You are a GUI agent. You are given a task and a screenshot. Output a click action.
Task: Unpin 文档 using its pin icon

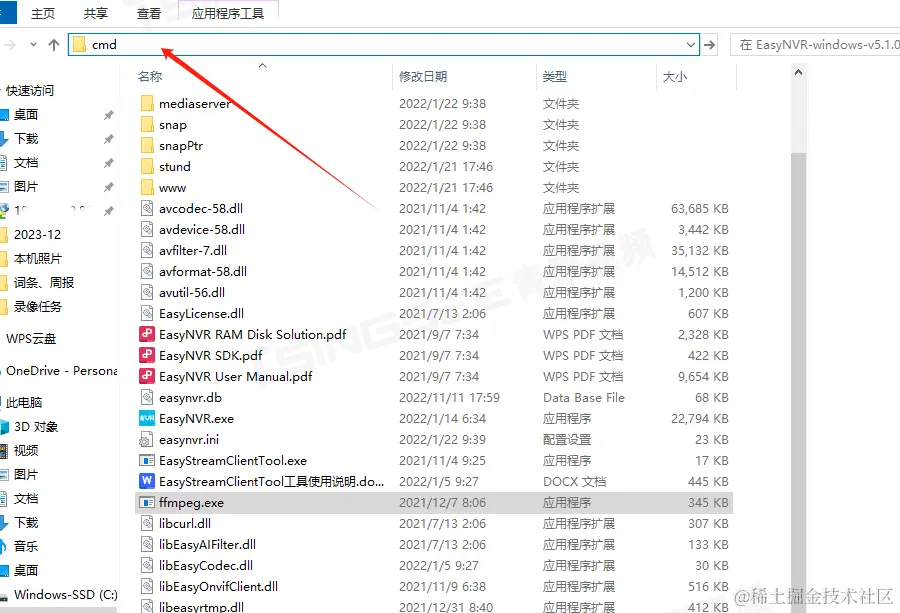108,164
